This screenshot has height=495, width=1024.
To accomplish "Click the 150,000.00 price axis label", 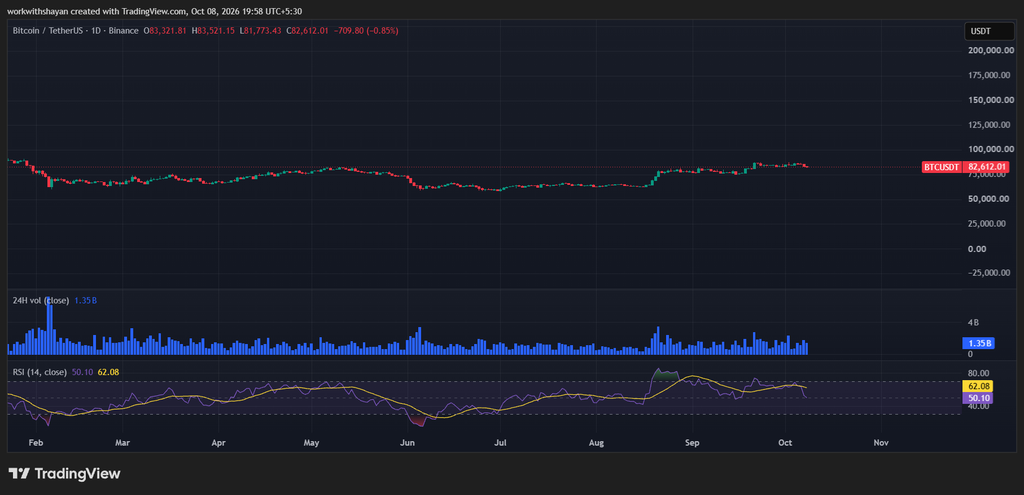I will [x=989, y=100].
